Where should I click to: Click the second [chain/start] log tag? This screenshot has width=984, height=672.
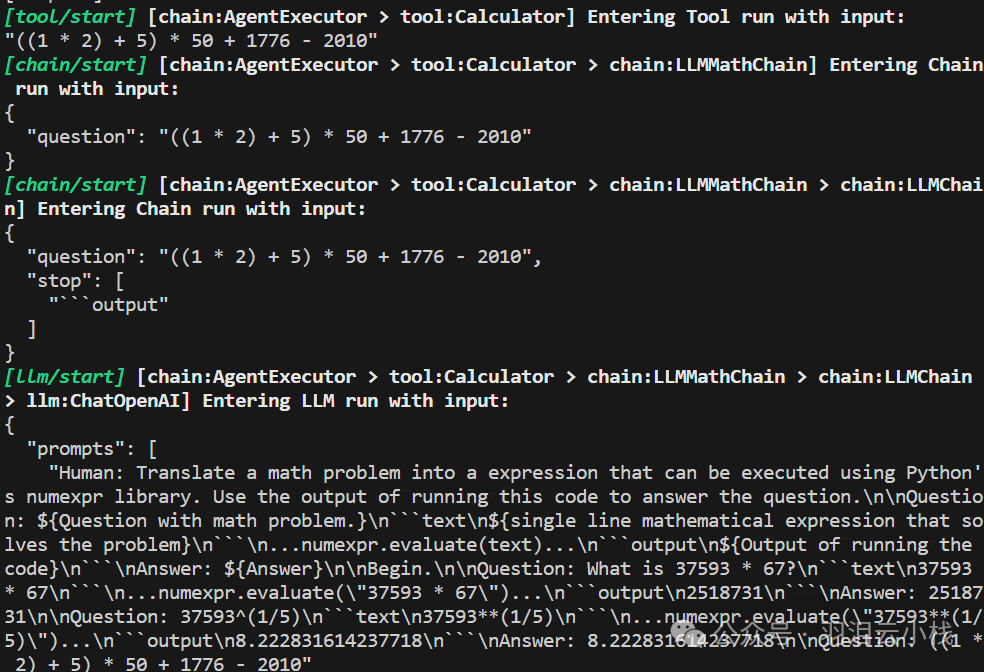[75, 185]
